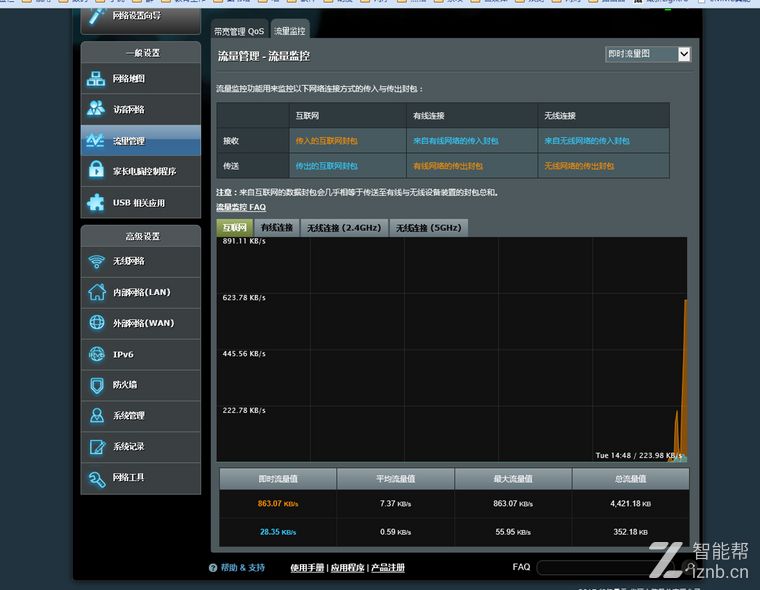760x590 pixels.
Task: Click the Network Map (网络地图) icon
Action: pos(96,79)
